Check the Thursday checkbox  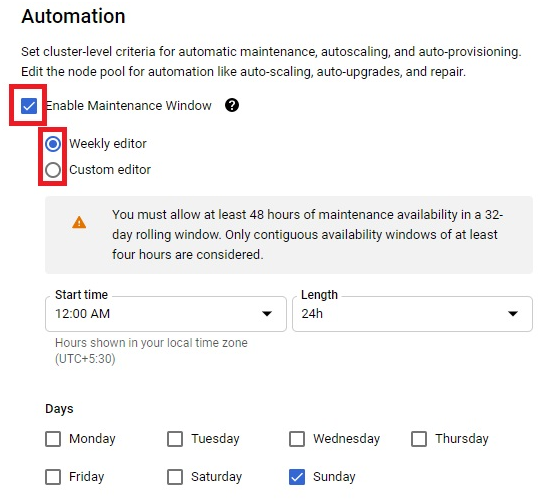[419, 439]
